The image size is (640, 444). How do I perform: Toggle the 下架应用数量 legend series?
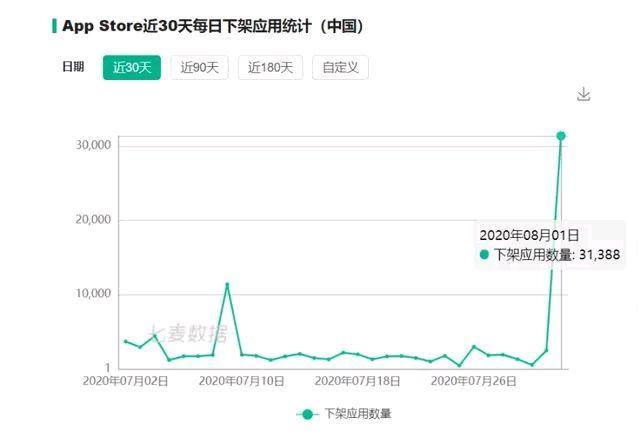[x=344, y=414]
